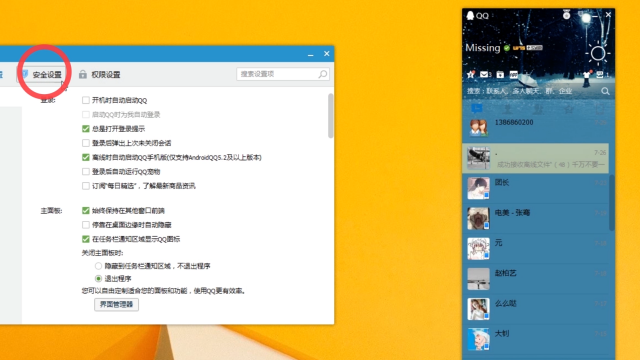Click avatar of contact 大钊
The height and width of the screenshot is (360, 640).
click(x=478, y=339)
